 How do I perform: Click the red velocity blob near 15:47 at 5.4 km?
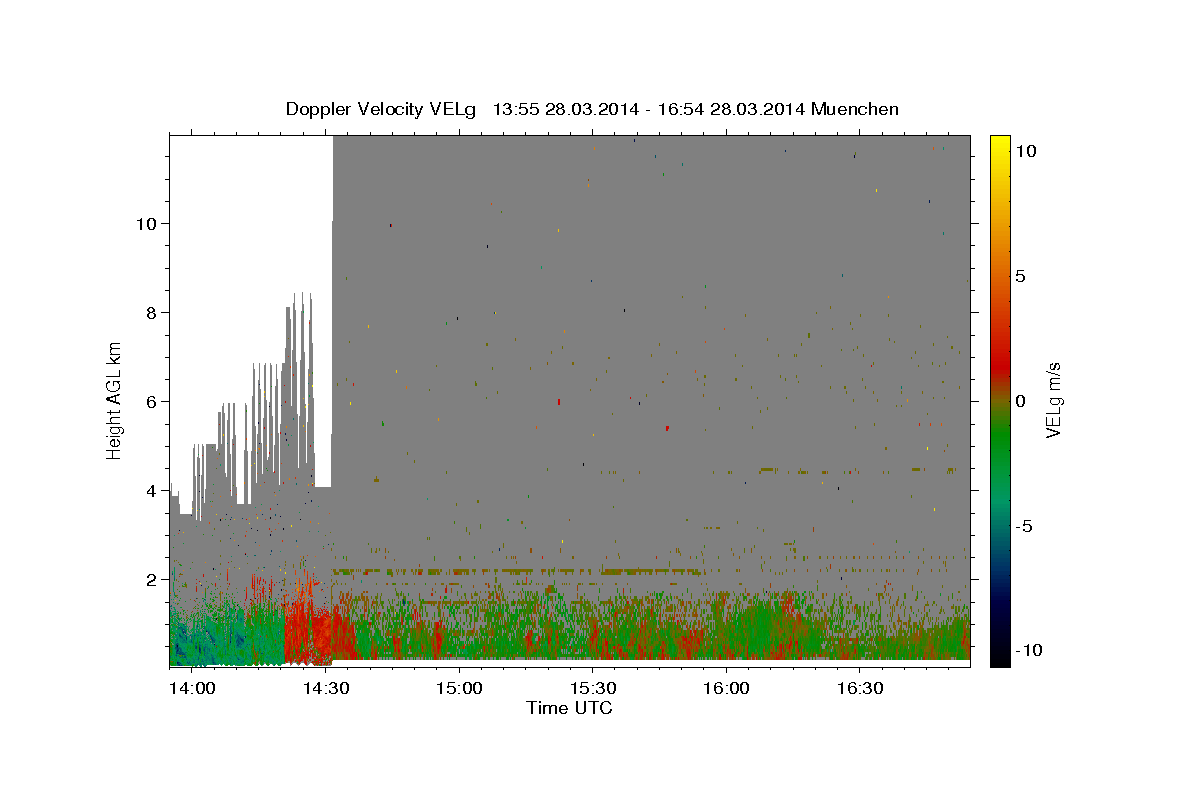pyautogui.click(x=667, y=428)
